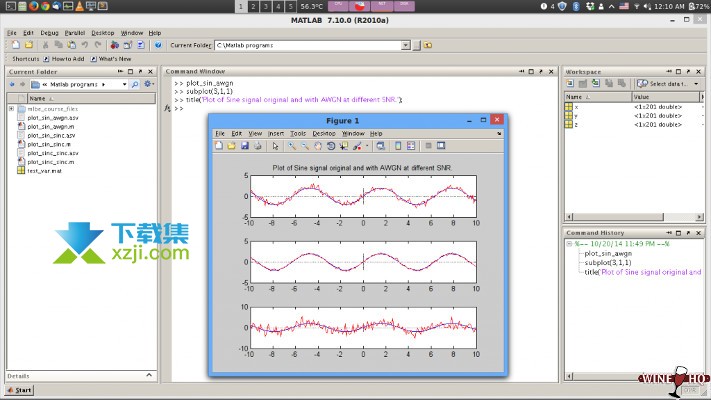Image resolution: width=711 pixels, height=400 pixels.
Task: Click the How to Add shortcut
Action: (64, 59)
